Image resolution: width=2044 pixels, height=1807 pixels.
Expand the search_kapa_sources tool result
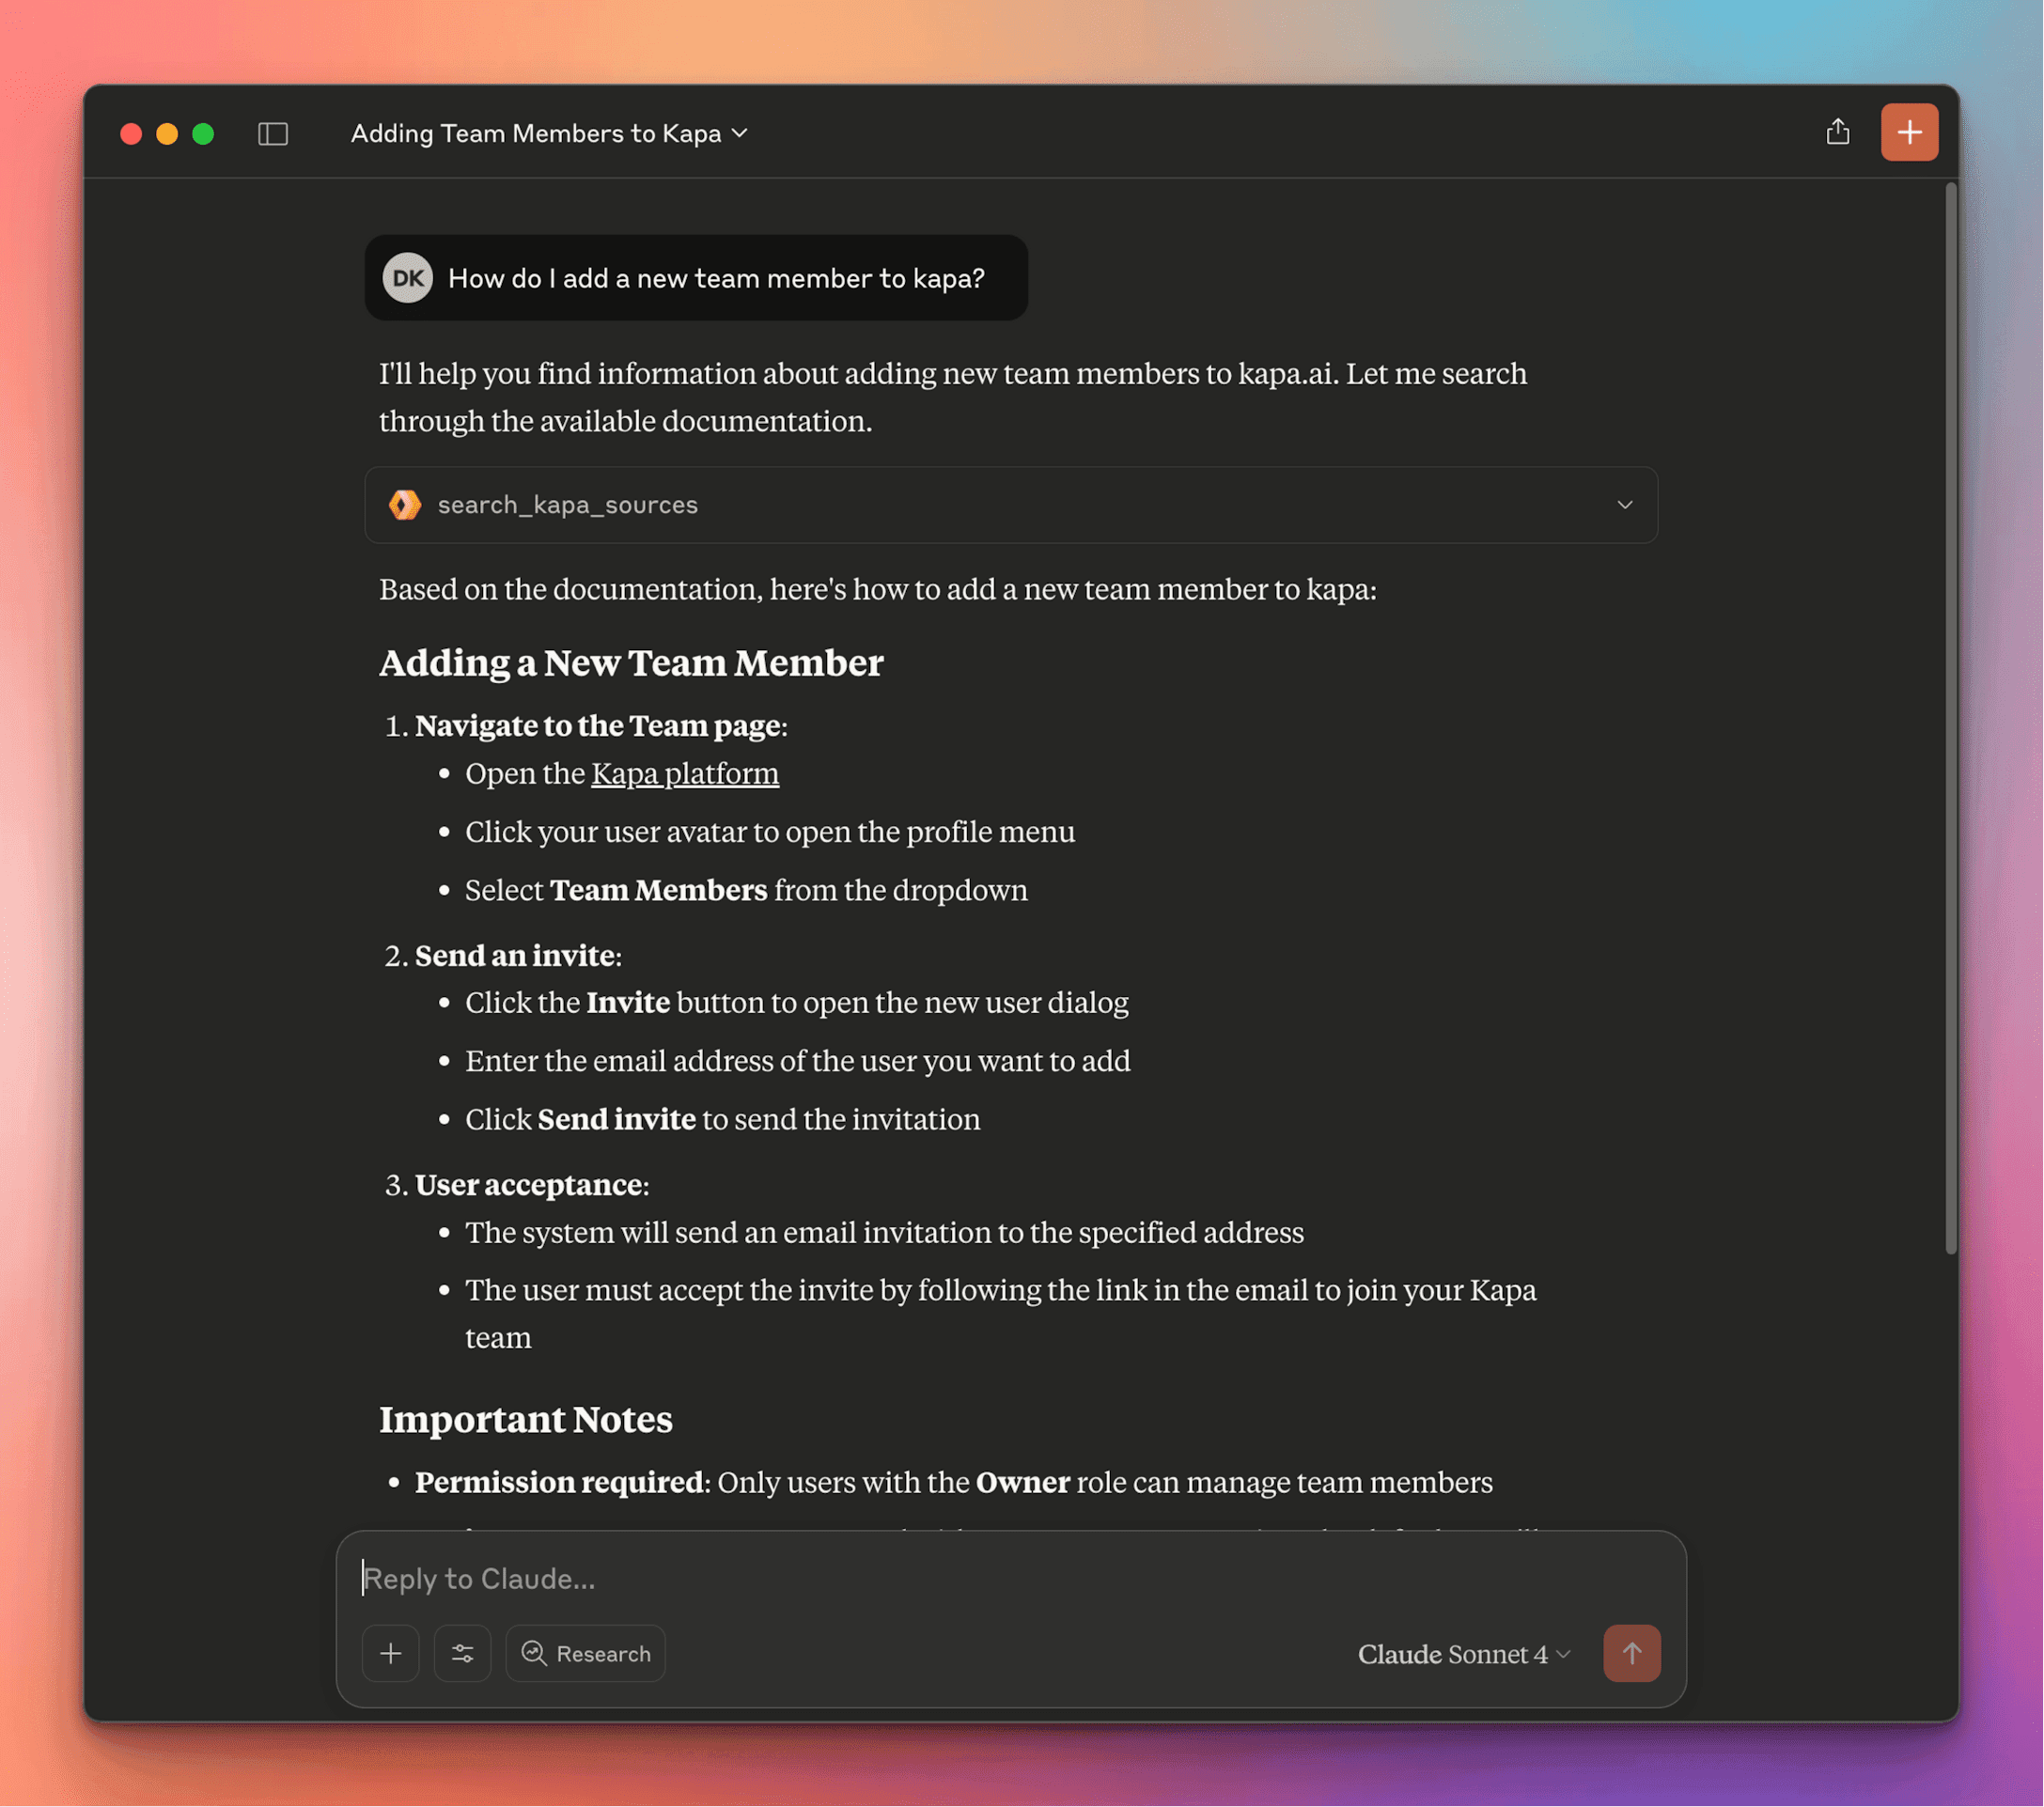pyautogui.click(x=1011, y=505)
